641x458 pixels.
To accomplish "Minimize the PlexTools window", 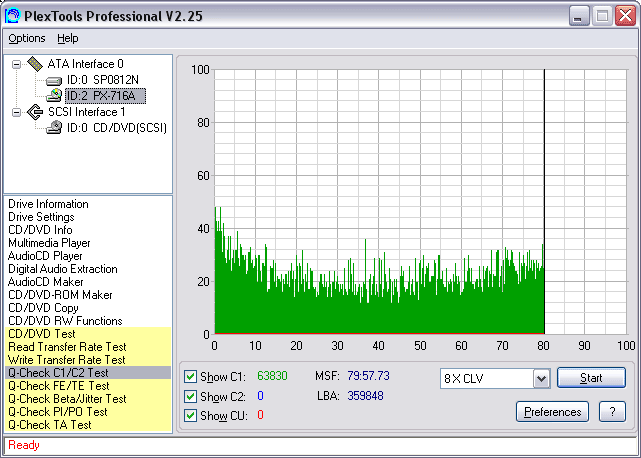I will [578, 16].
